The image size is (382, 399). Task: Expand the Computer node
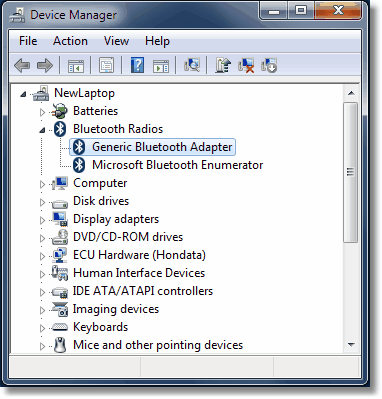(x=42, y=184)
